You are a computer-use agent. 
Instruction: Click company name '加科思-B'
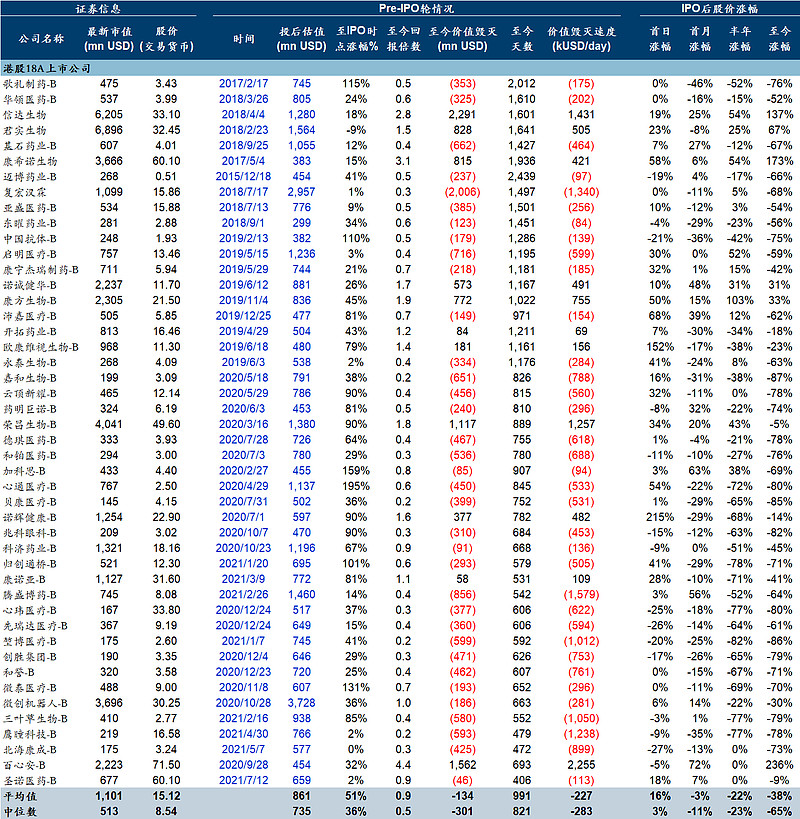[x=25, y=471]
